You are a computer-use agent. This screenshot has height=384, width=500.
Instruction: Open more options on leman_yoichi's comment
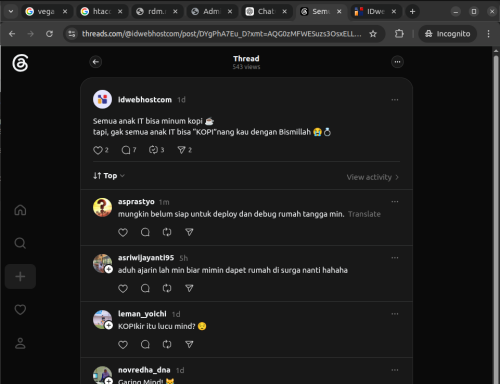point(395,314)
